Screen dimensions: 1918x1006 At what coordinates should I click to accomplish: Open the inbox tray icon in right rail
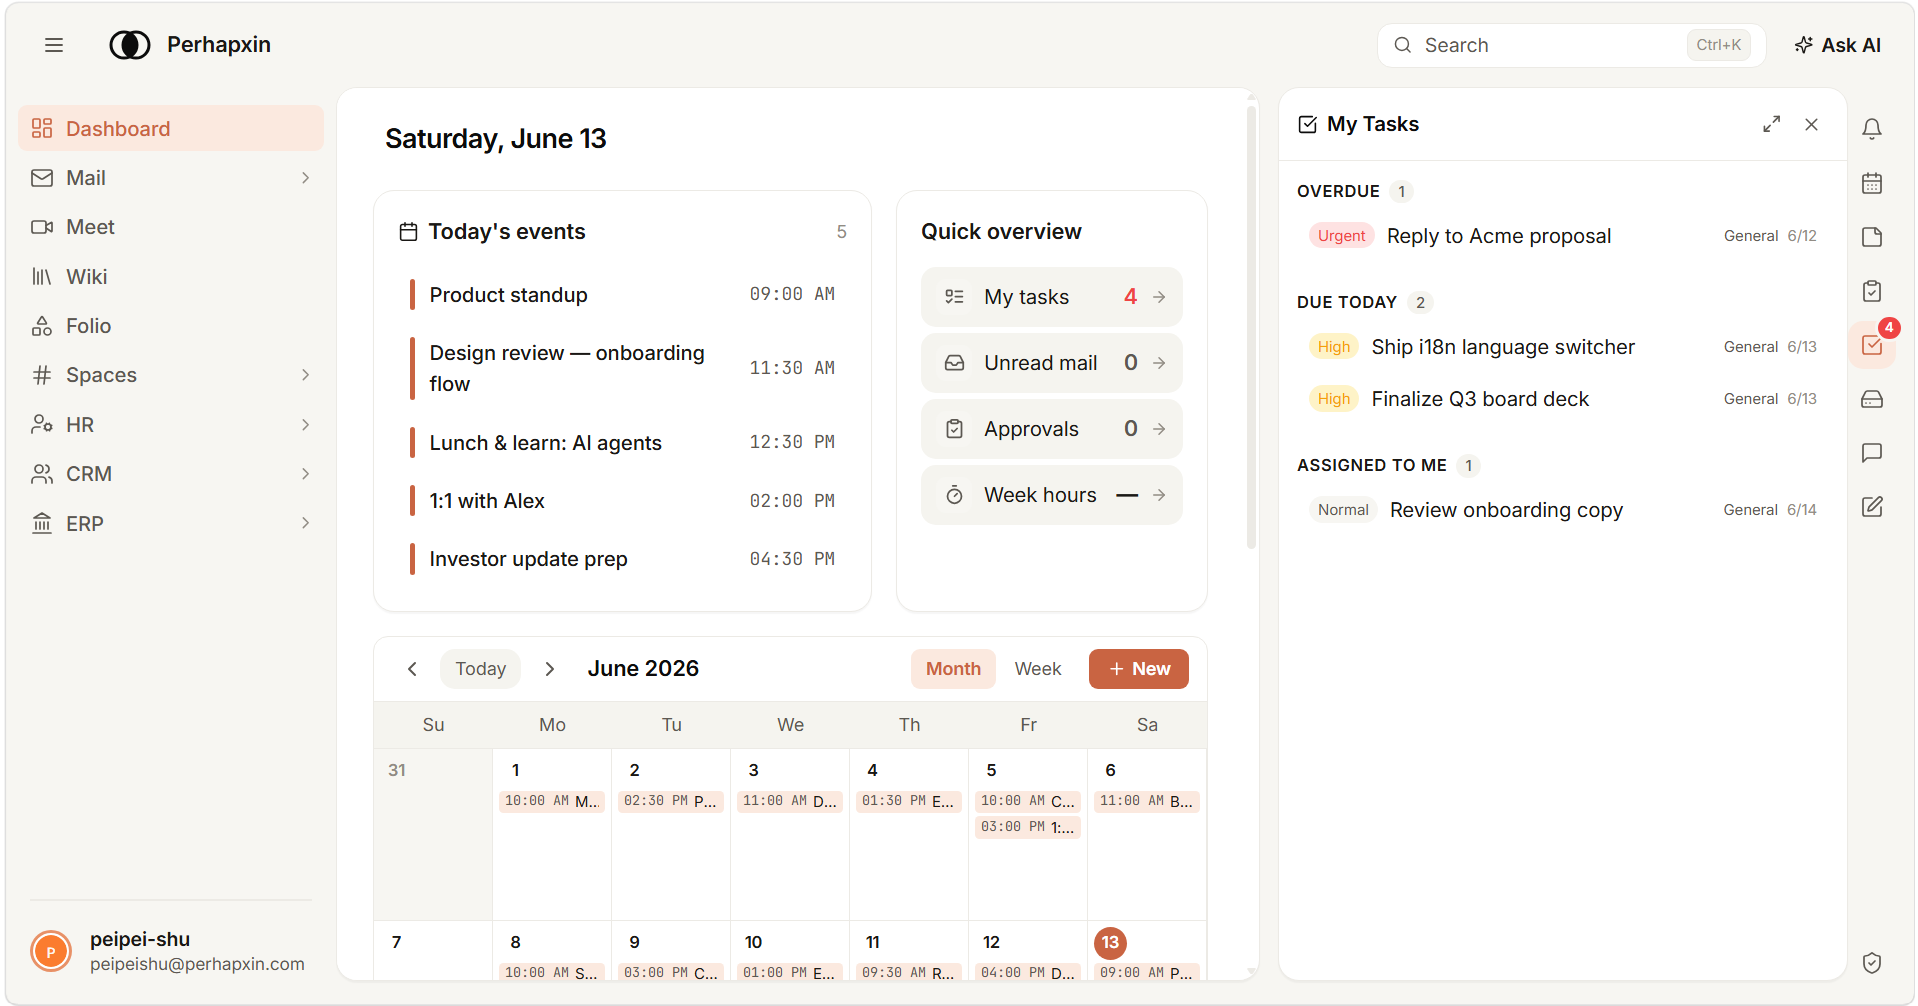pos(1872,399)
